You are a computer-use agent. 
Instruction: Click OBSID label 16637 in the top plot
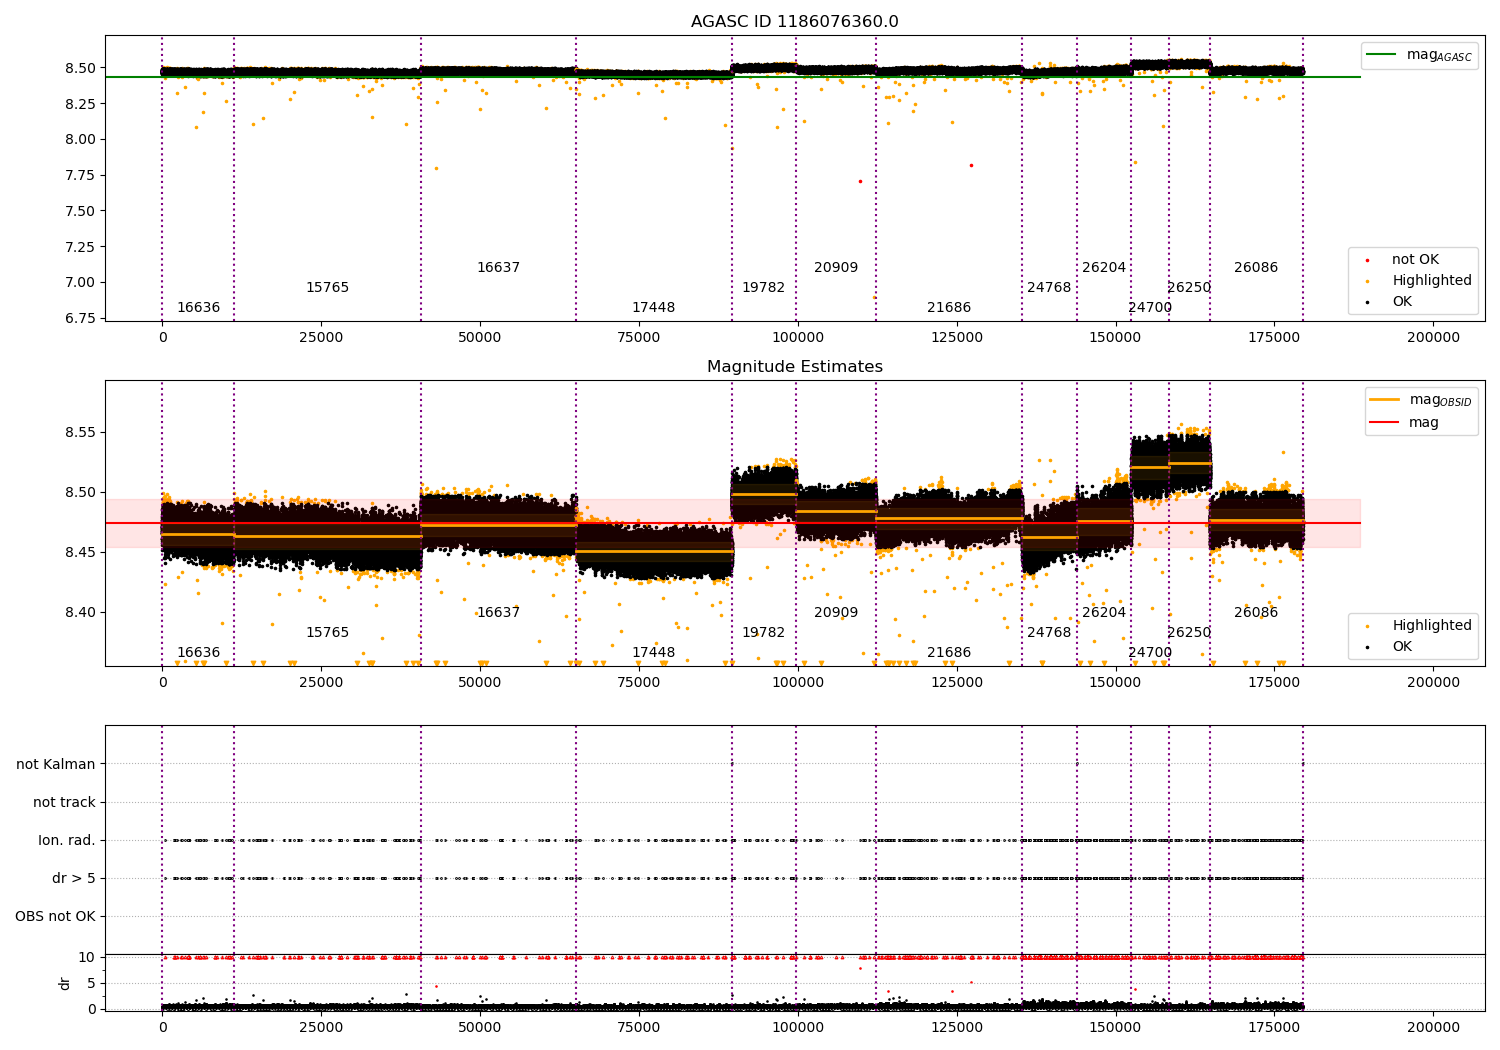coord(498,268)
